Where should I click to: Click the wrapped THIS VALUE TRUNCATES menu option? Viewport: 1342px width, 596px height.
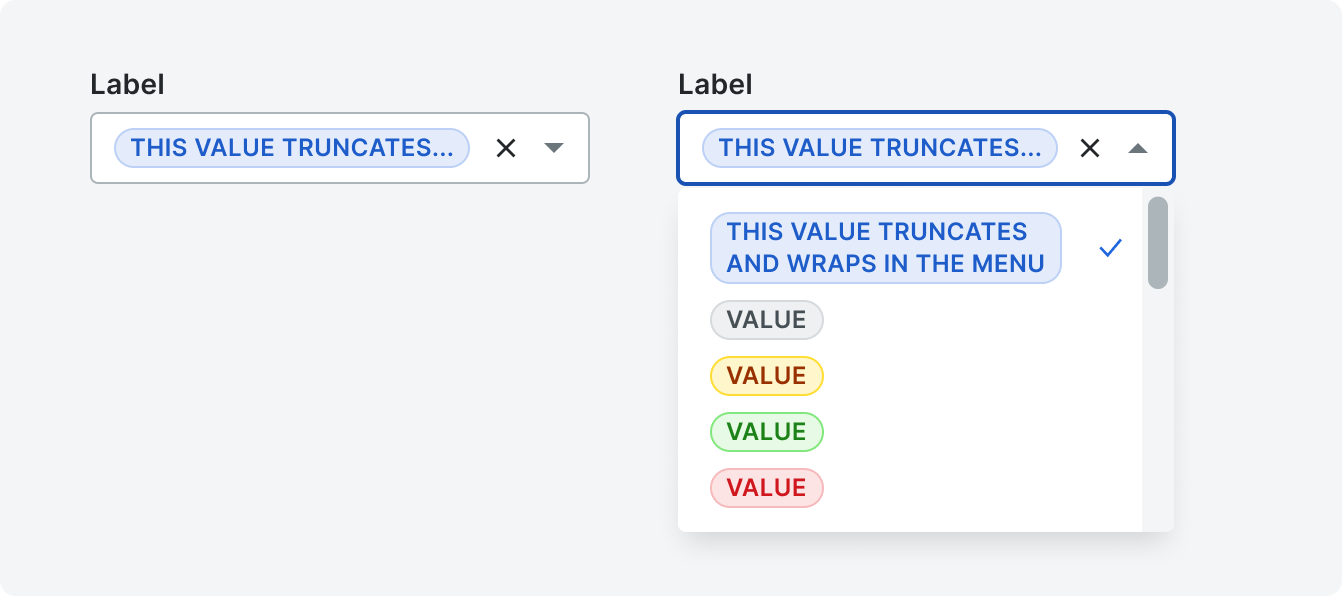886,248
